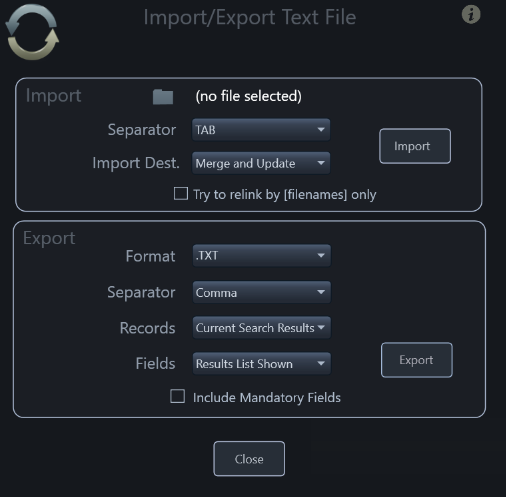Click the arrow on Merge and Update dropdown
The image size is (506, 497).
tap(321, 163)
